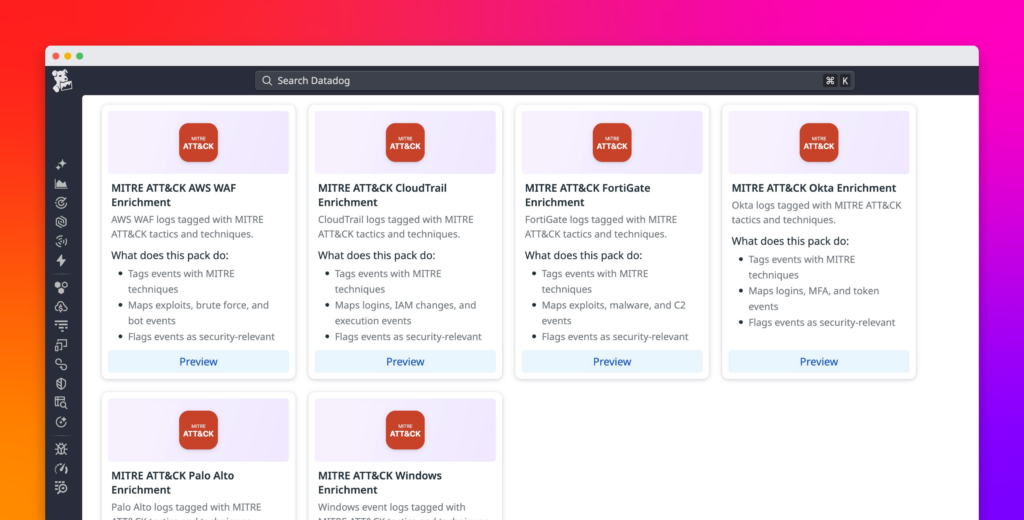
Task: Open MITRE ATT&CK CloudTrail Enrichment title
Action: point(382,195)
